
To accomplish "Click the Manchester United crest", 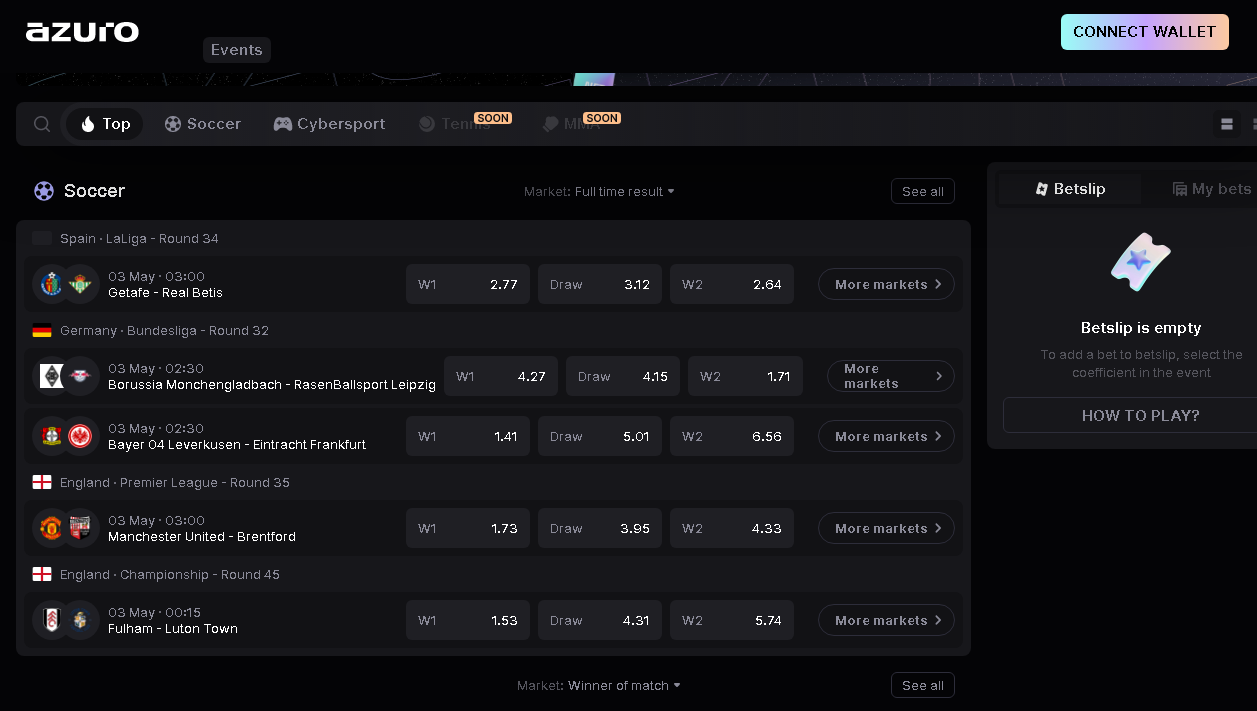I will click(51, 528).
